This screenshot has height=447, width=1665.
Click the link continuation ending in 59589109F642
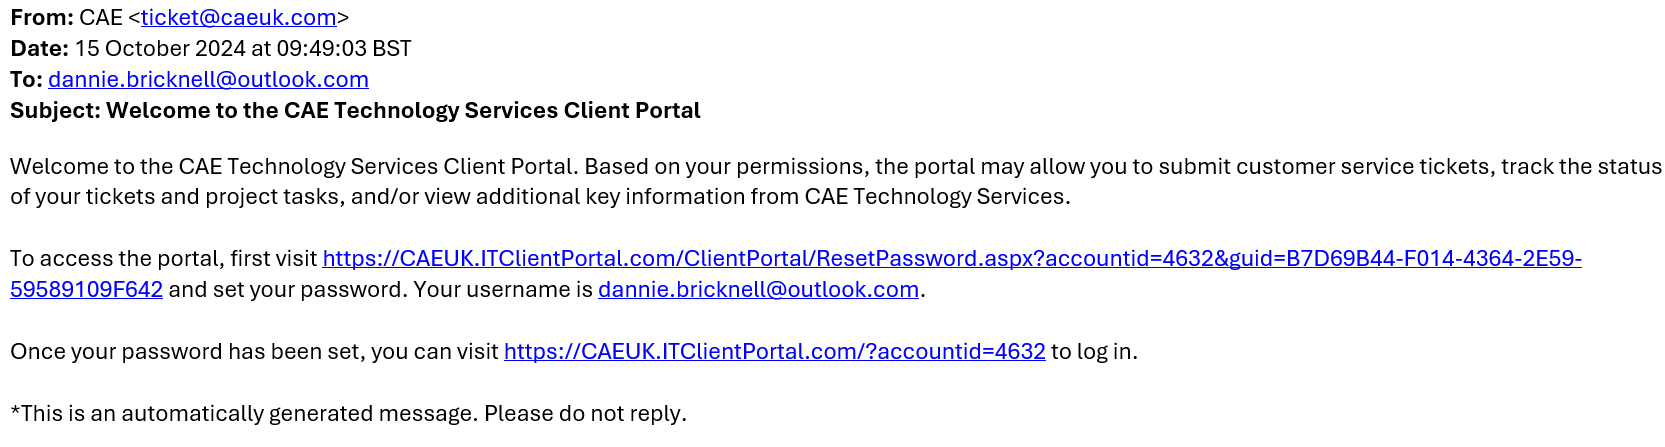(x=86, y=290)
